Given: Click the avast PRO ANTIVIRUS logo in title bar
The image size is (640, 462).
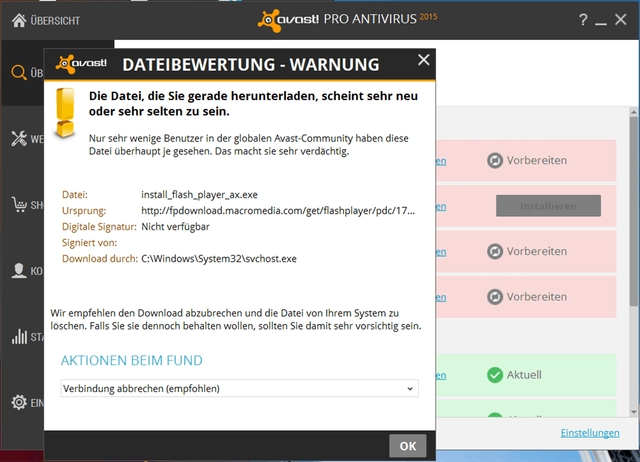Looking at the screenshot, I should (347, 19).
